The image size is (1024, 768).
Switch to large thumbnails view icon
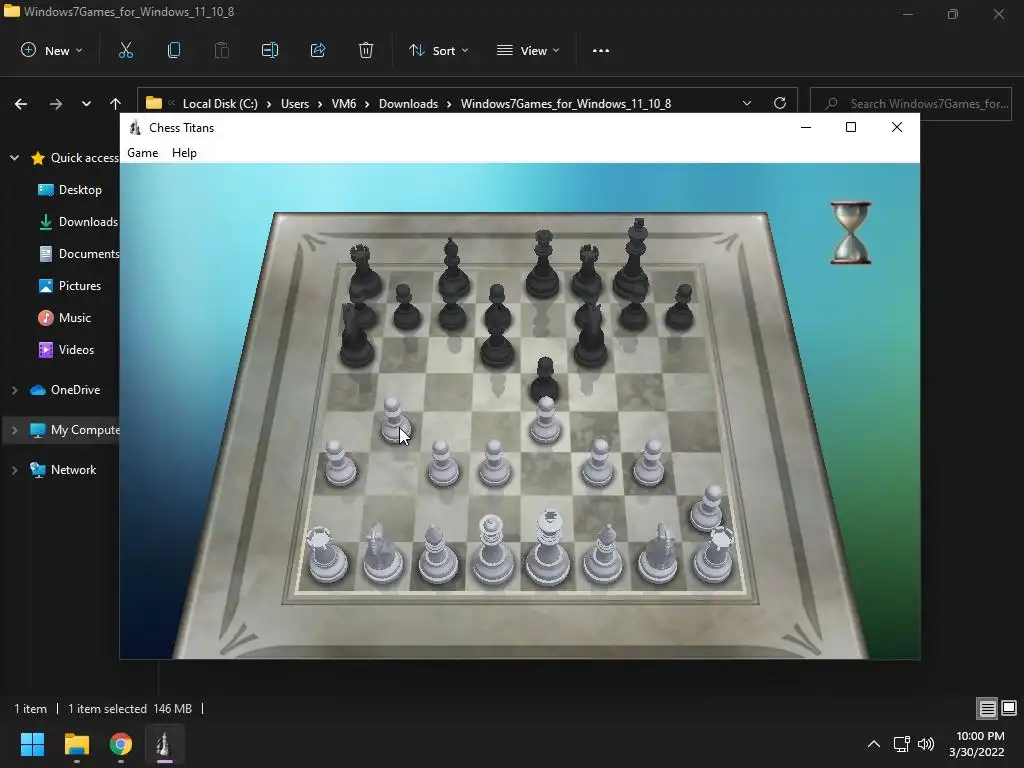[1009, 708]
